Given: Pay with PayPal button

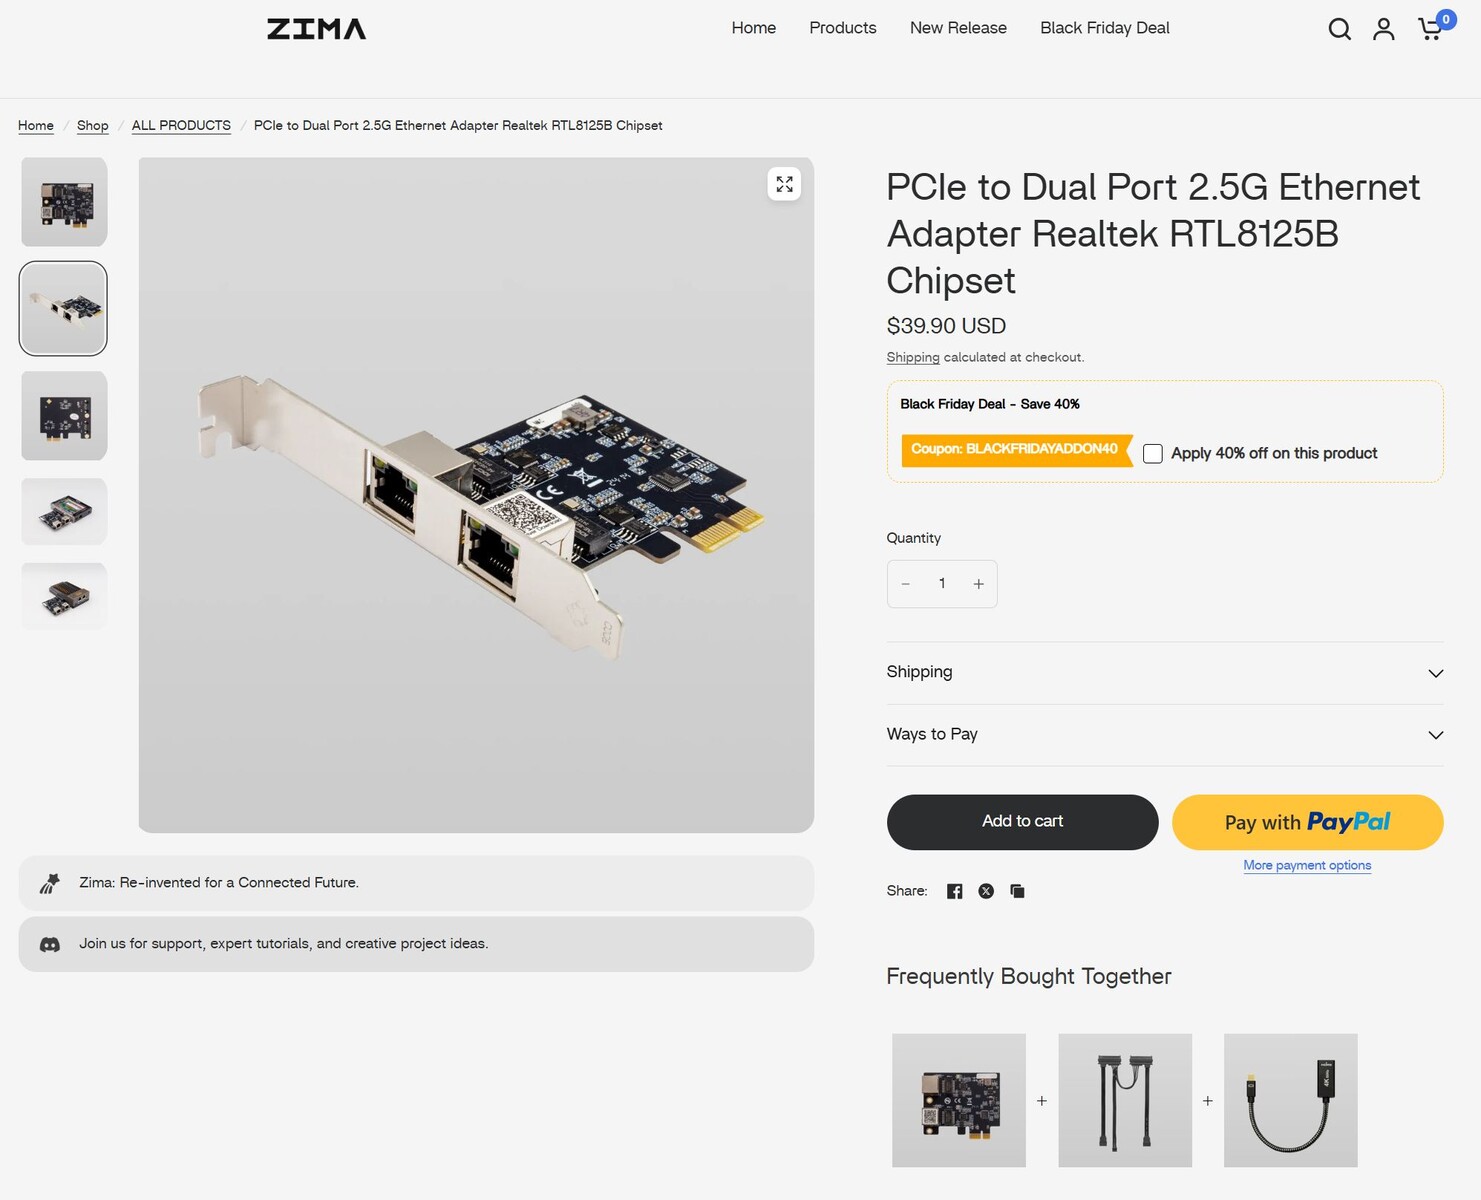Looking at the screenshot, I should 1307,822.
